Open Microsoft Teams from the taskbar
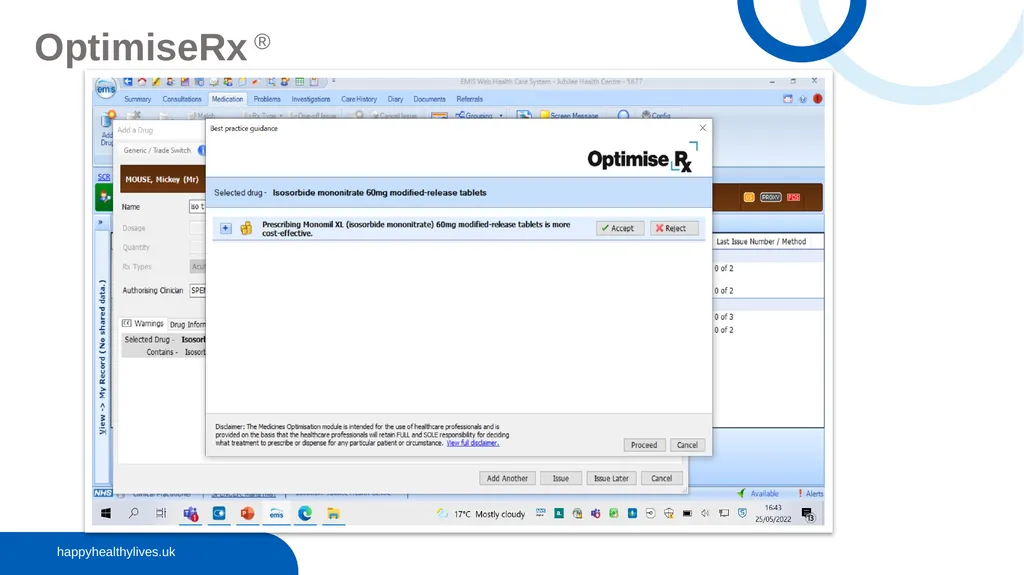1024x575 pixels. coord(190,514)
